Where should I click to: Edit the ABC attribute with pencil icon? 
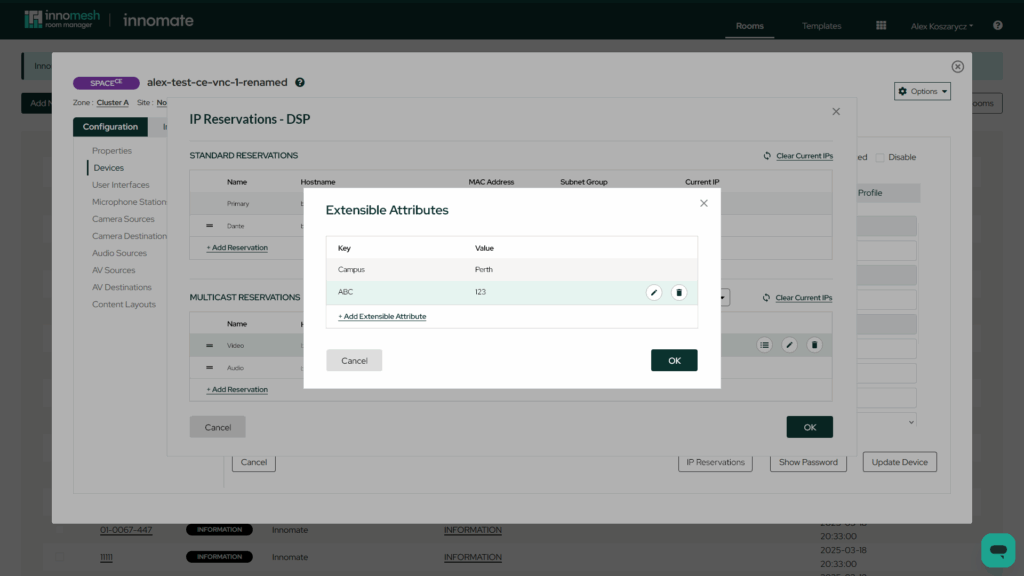(653, 292)
